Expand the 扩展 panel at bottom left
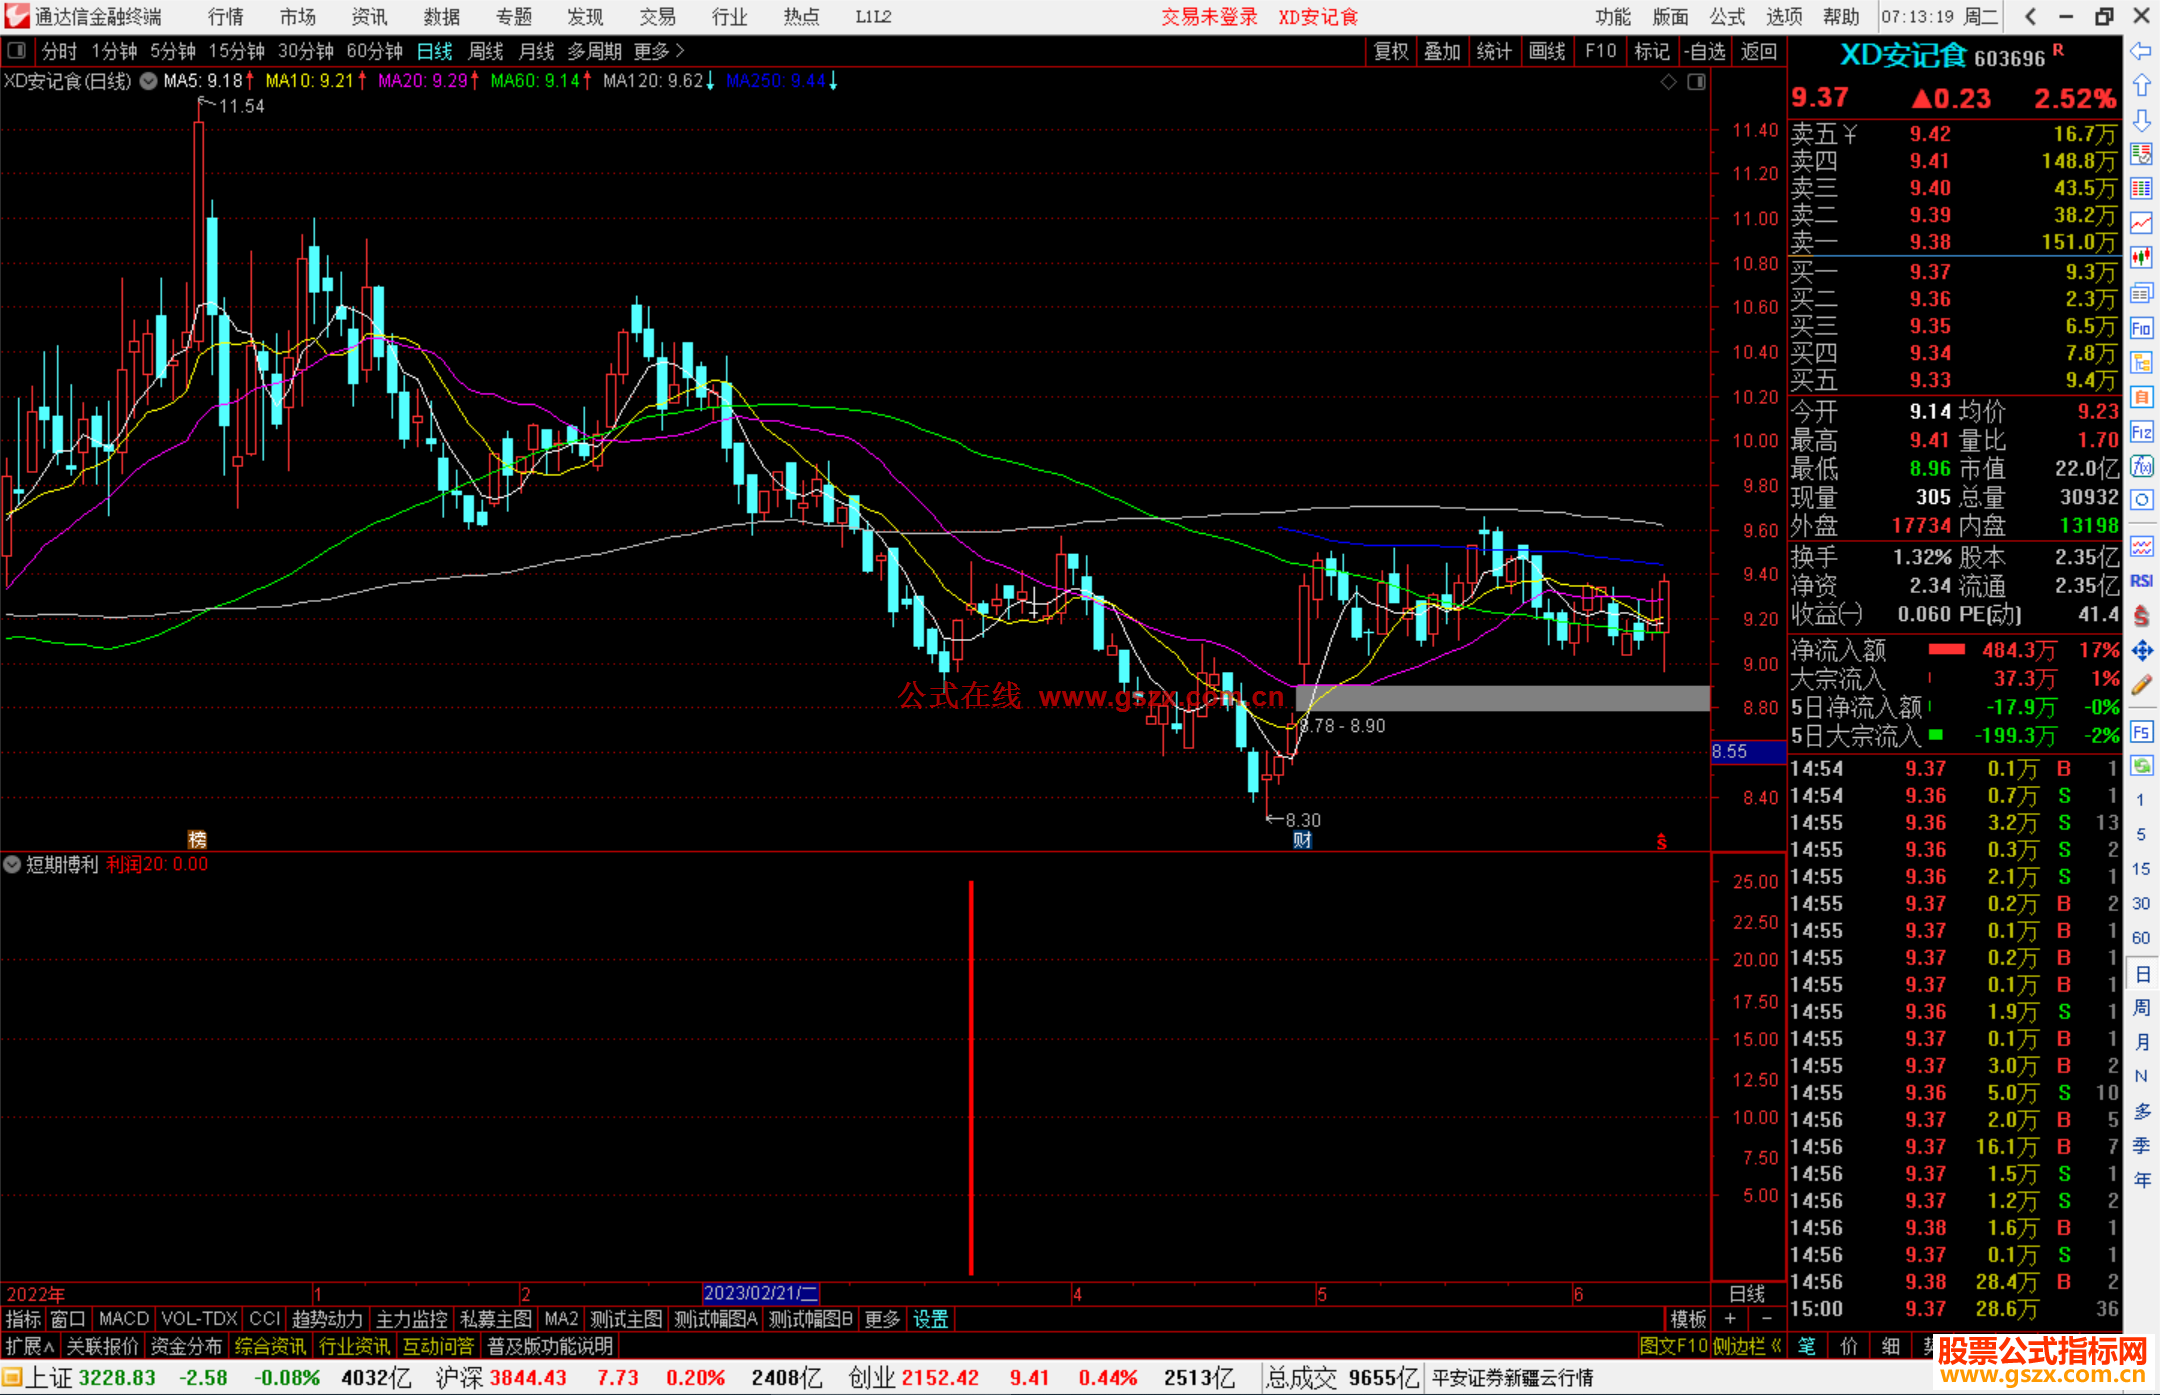 30,1346
